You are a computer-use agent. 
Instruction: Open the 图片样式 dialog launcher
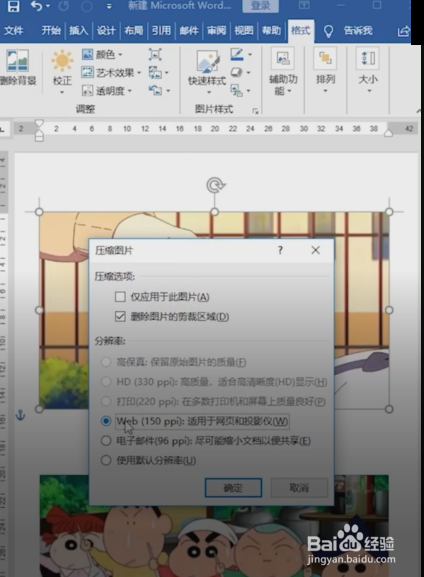[255, 111]
